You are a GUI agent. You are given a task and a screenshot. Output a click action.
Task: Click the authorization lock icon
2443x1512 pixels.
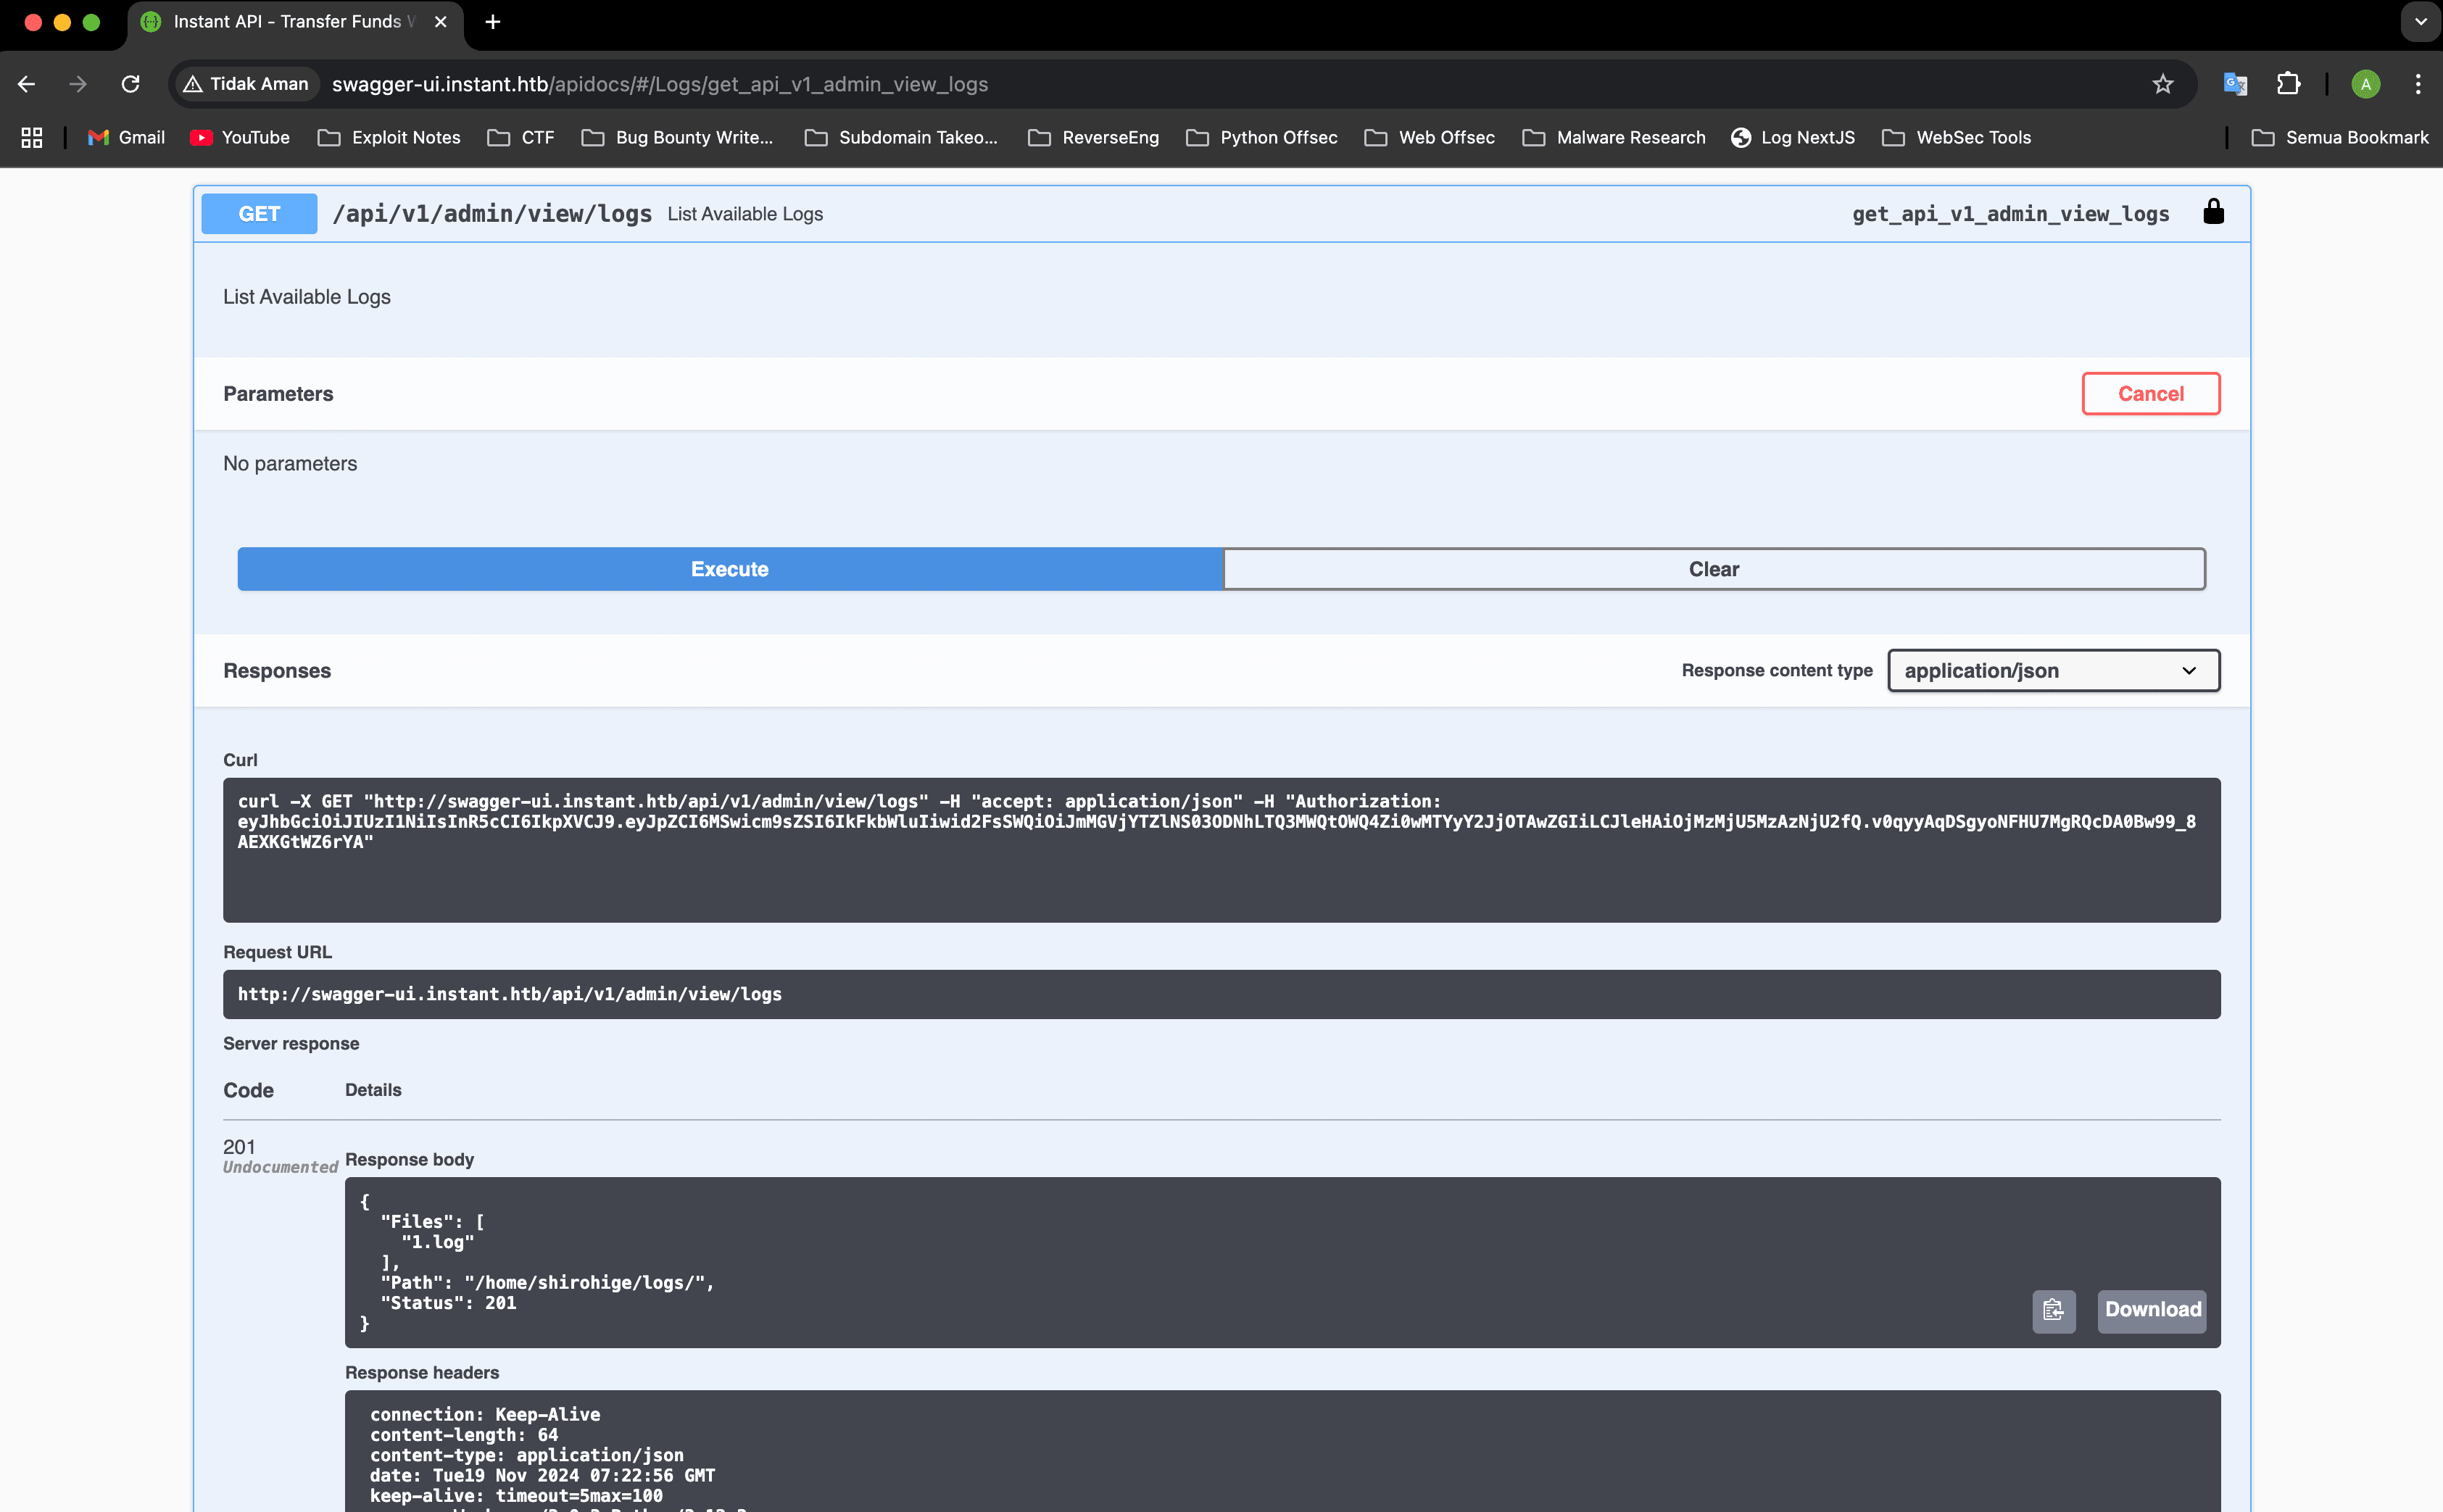[2213, 212]
